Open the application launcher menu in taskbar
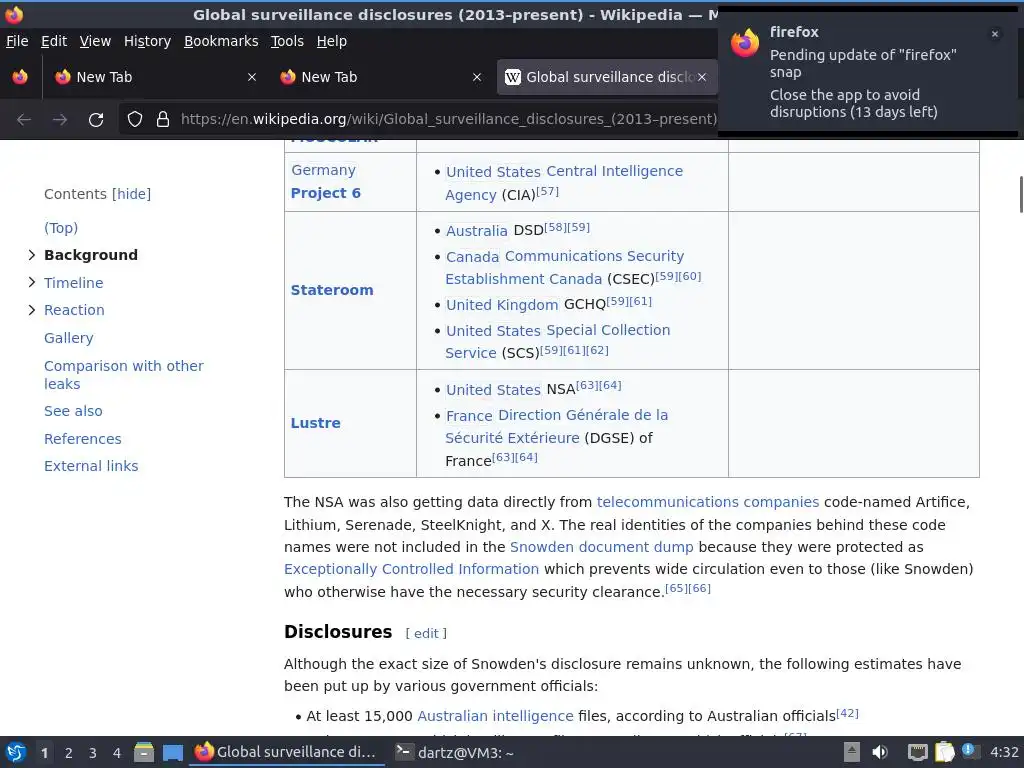 click(16, 752)
